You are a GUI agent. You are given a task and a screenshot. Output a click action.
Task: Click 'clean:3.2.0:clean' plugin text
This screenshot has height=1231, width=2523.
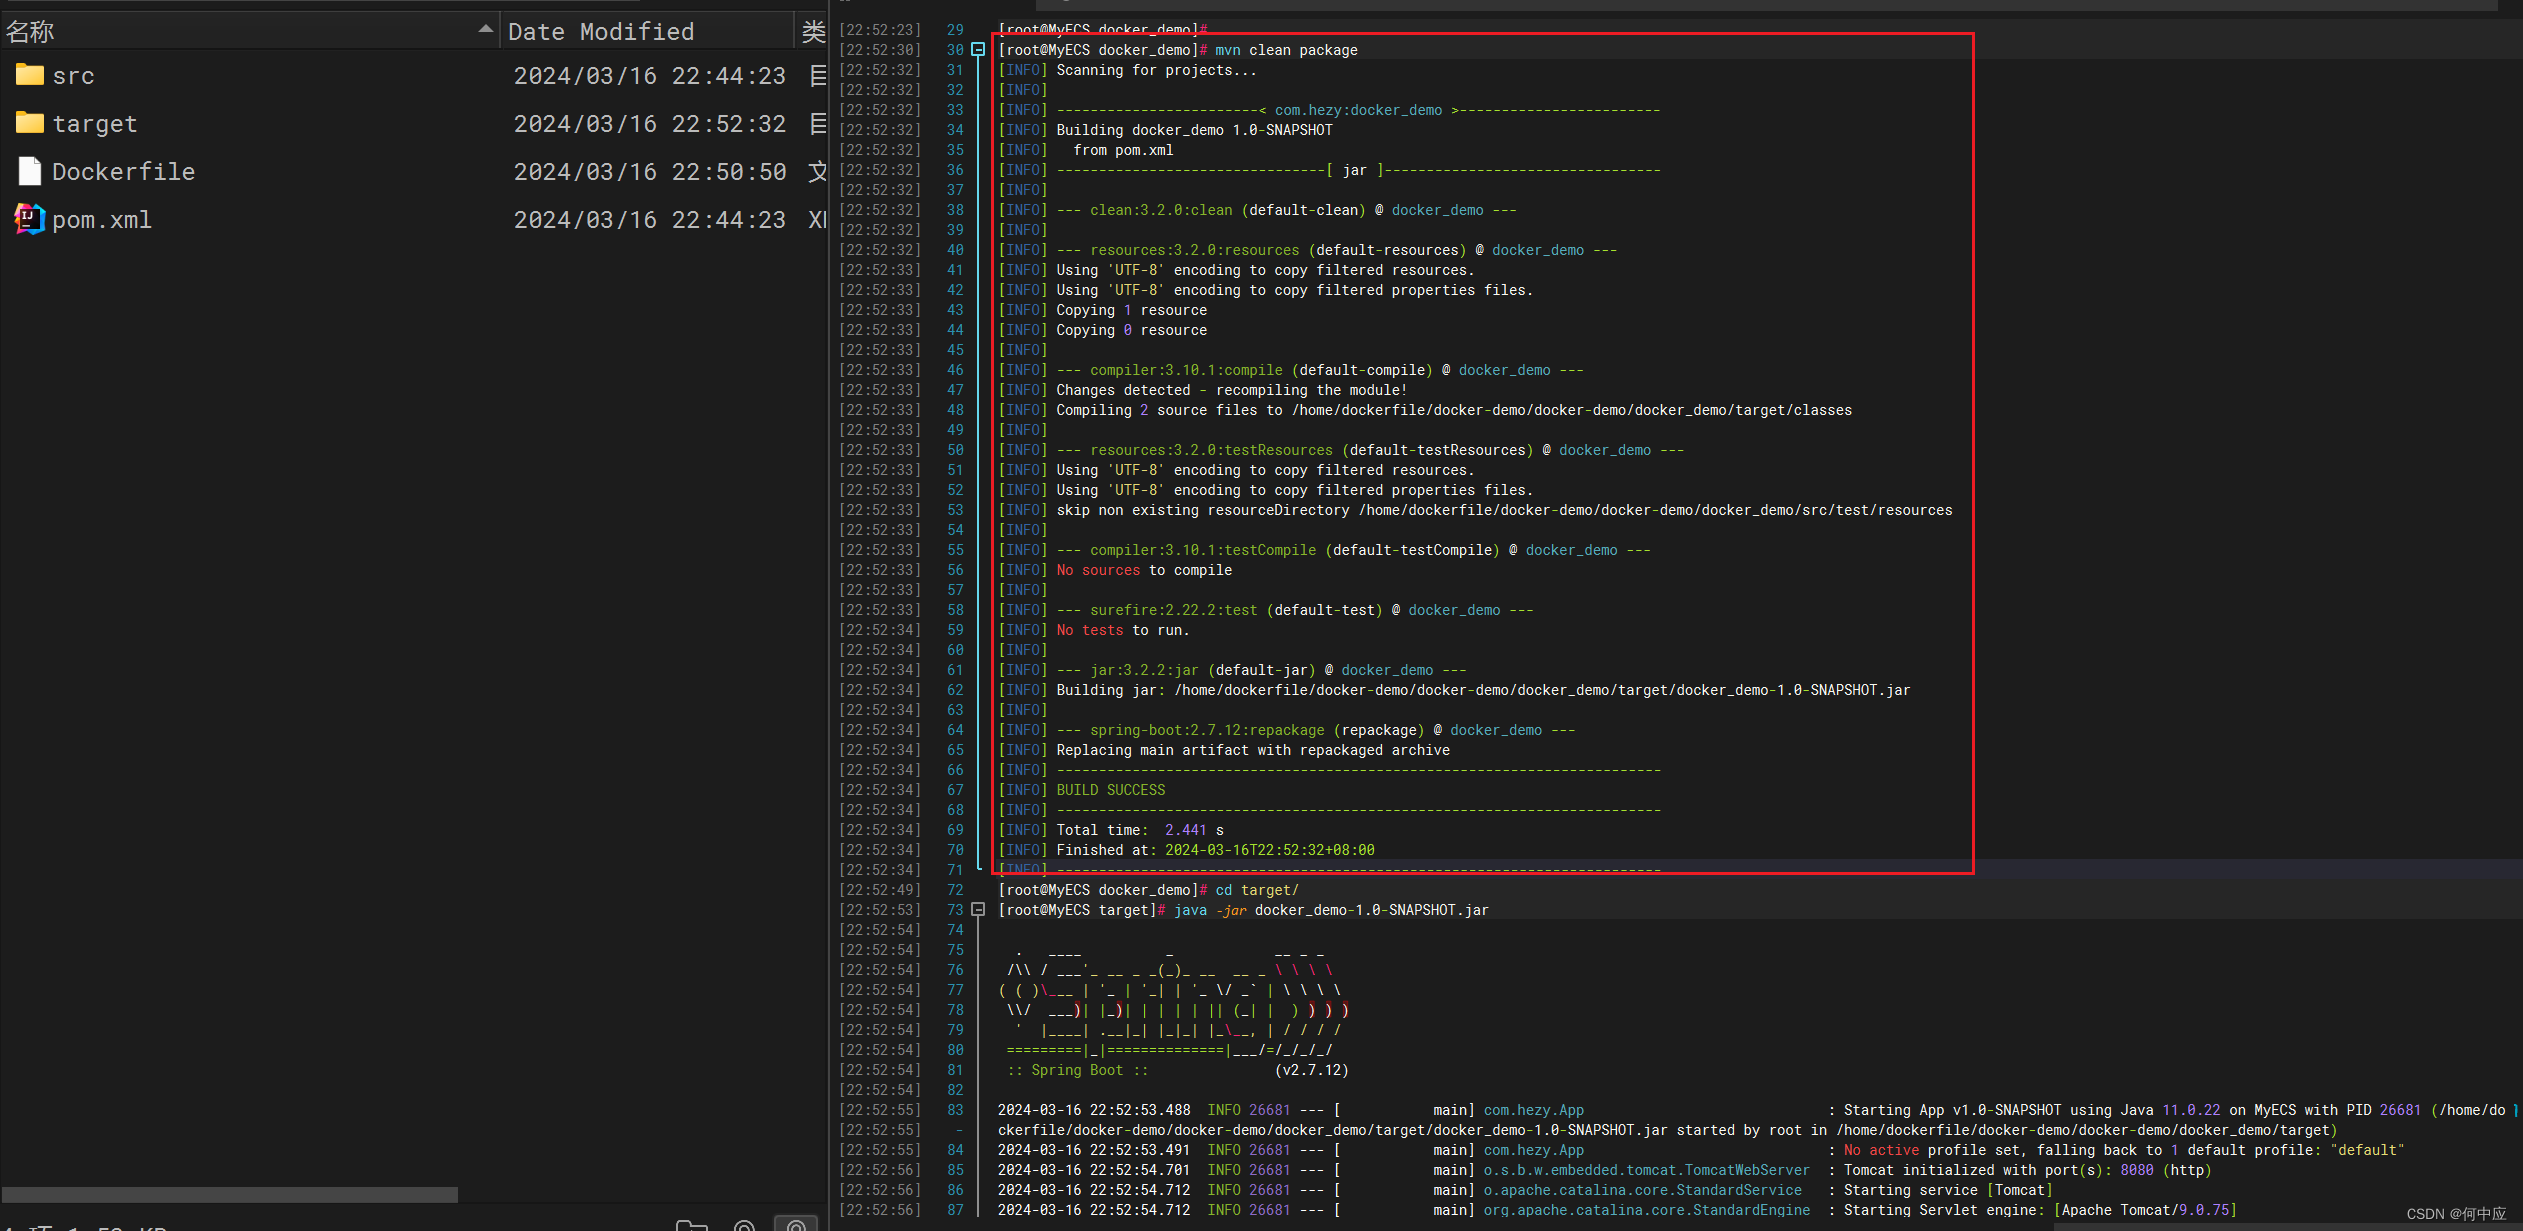tap(1161, 210)
